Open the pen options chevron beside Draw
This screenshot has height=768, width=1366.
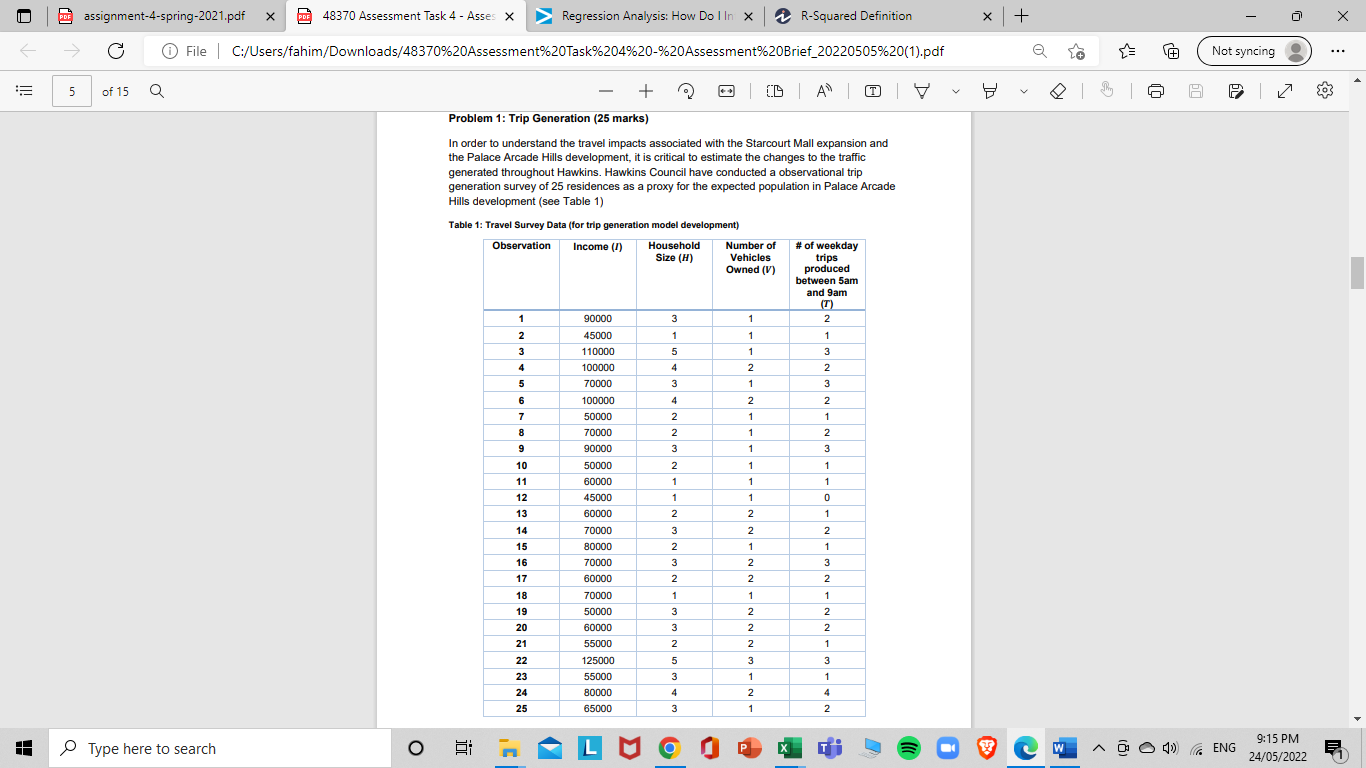[954, 91]
